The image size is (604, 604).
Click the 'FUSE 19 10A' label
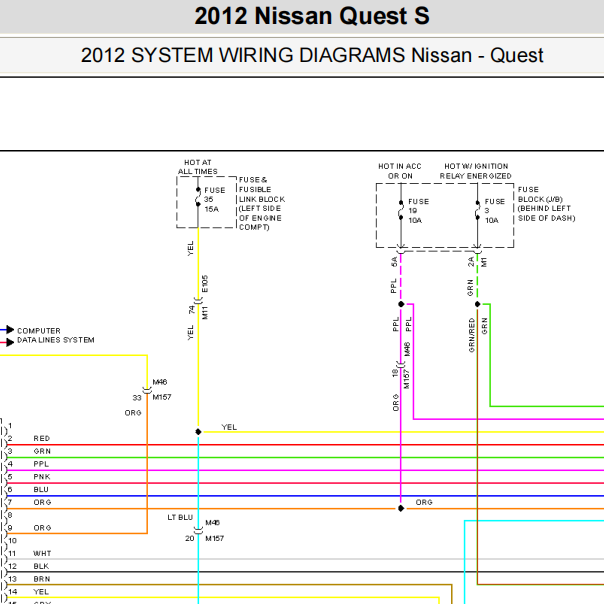click(x=418, y=211)
